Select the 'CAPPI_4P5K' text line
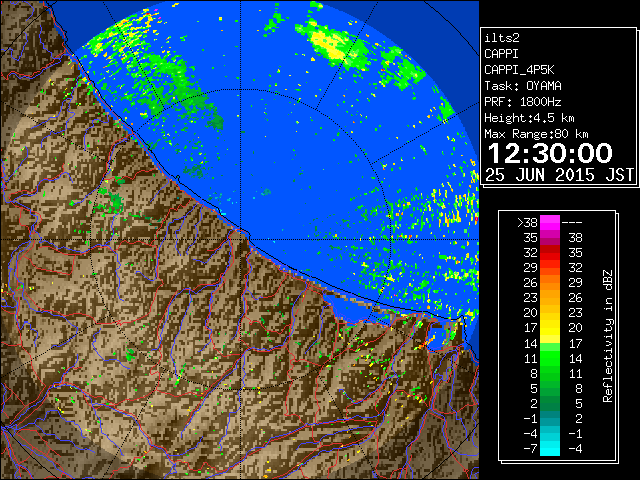This screenshot has height=480, width=640. (x=519, y=70)
